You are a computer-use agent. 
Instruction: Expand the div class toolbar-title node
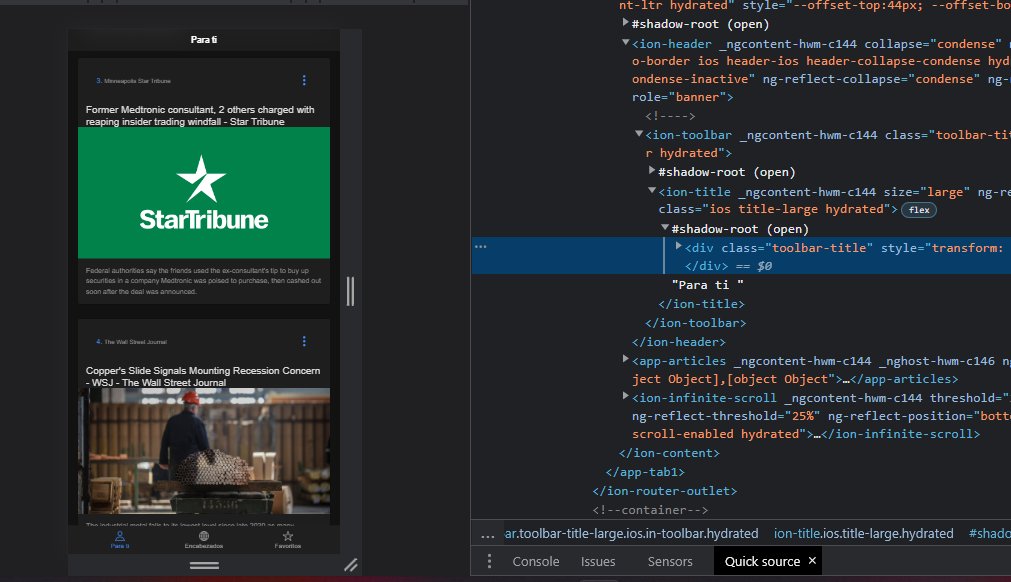click(678, 246)
